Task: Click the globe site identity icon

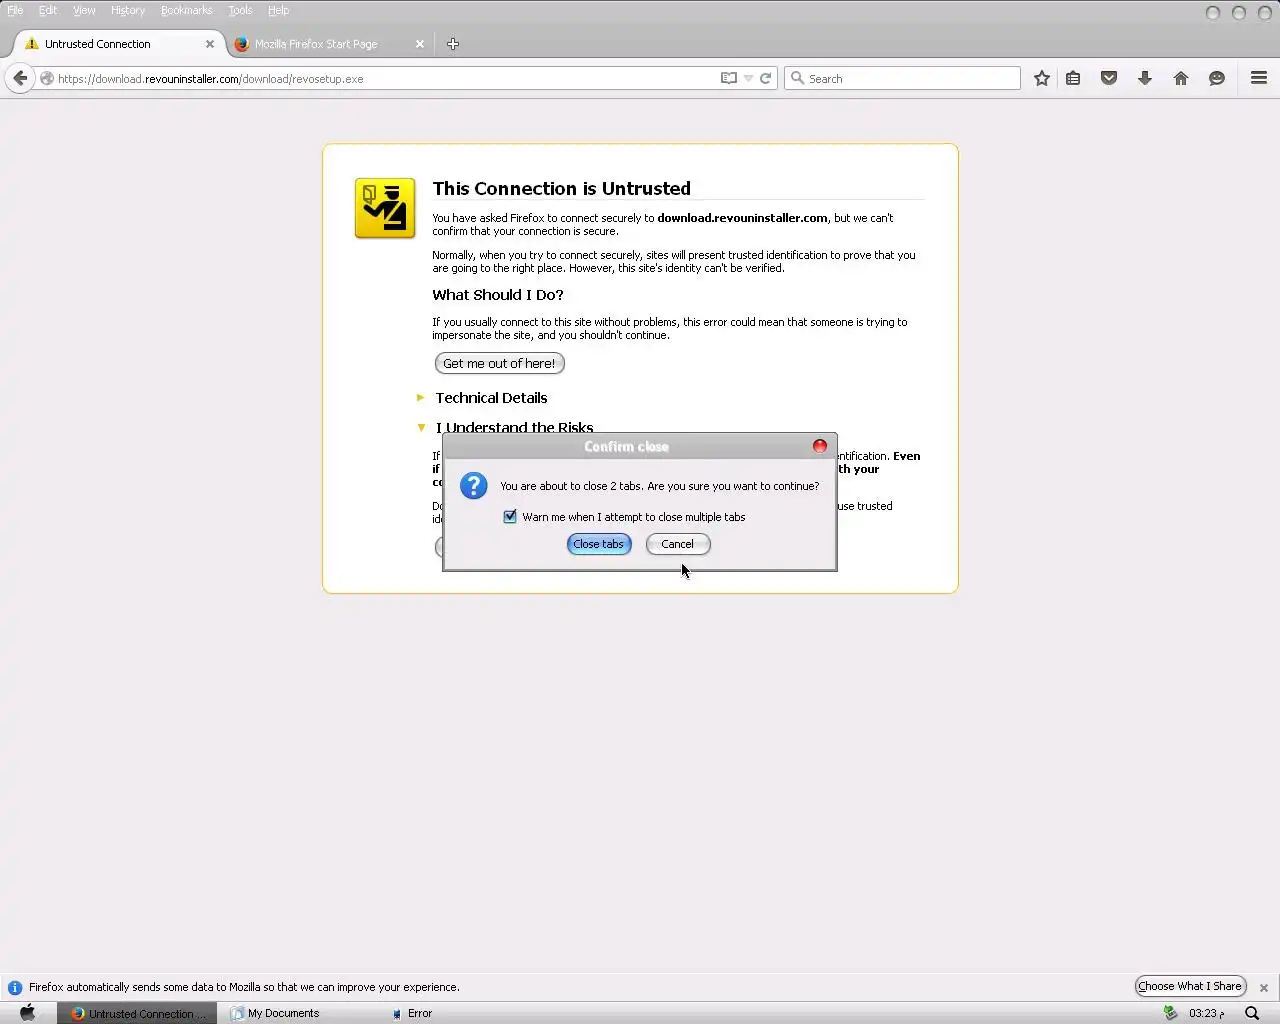Action: (x=47, y=78)
